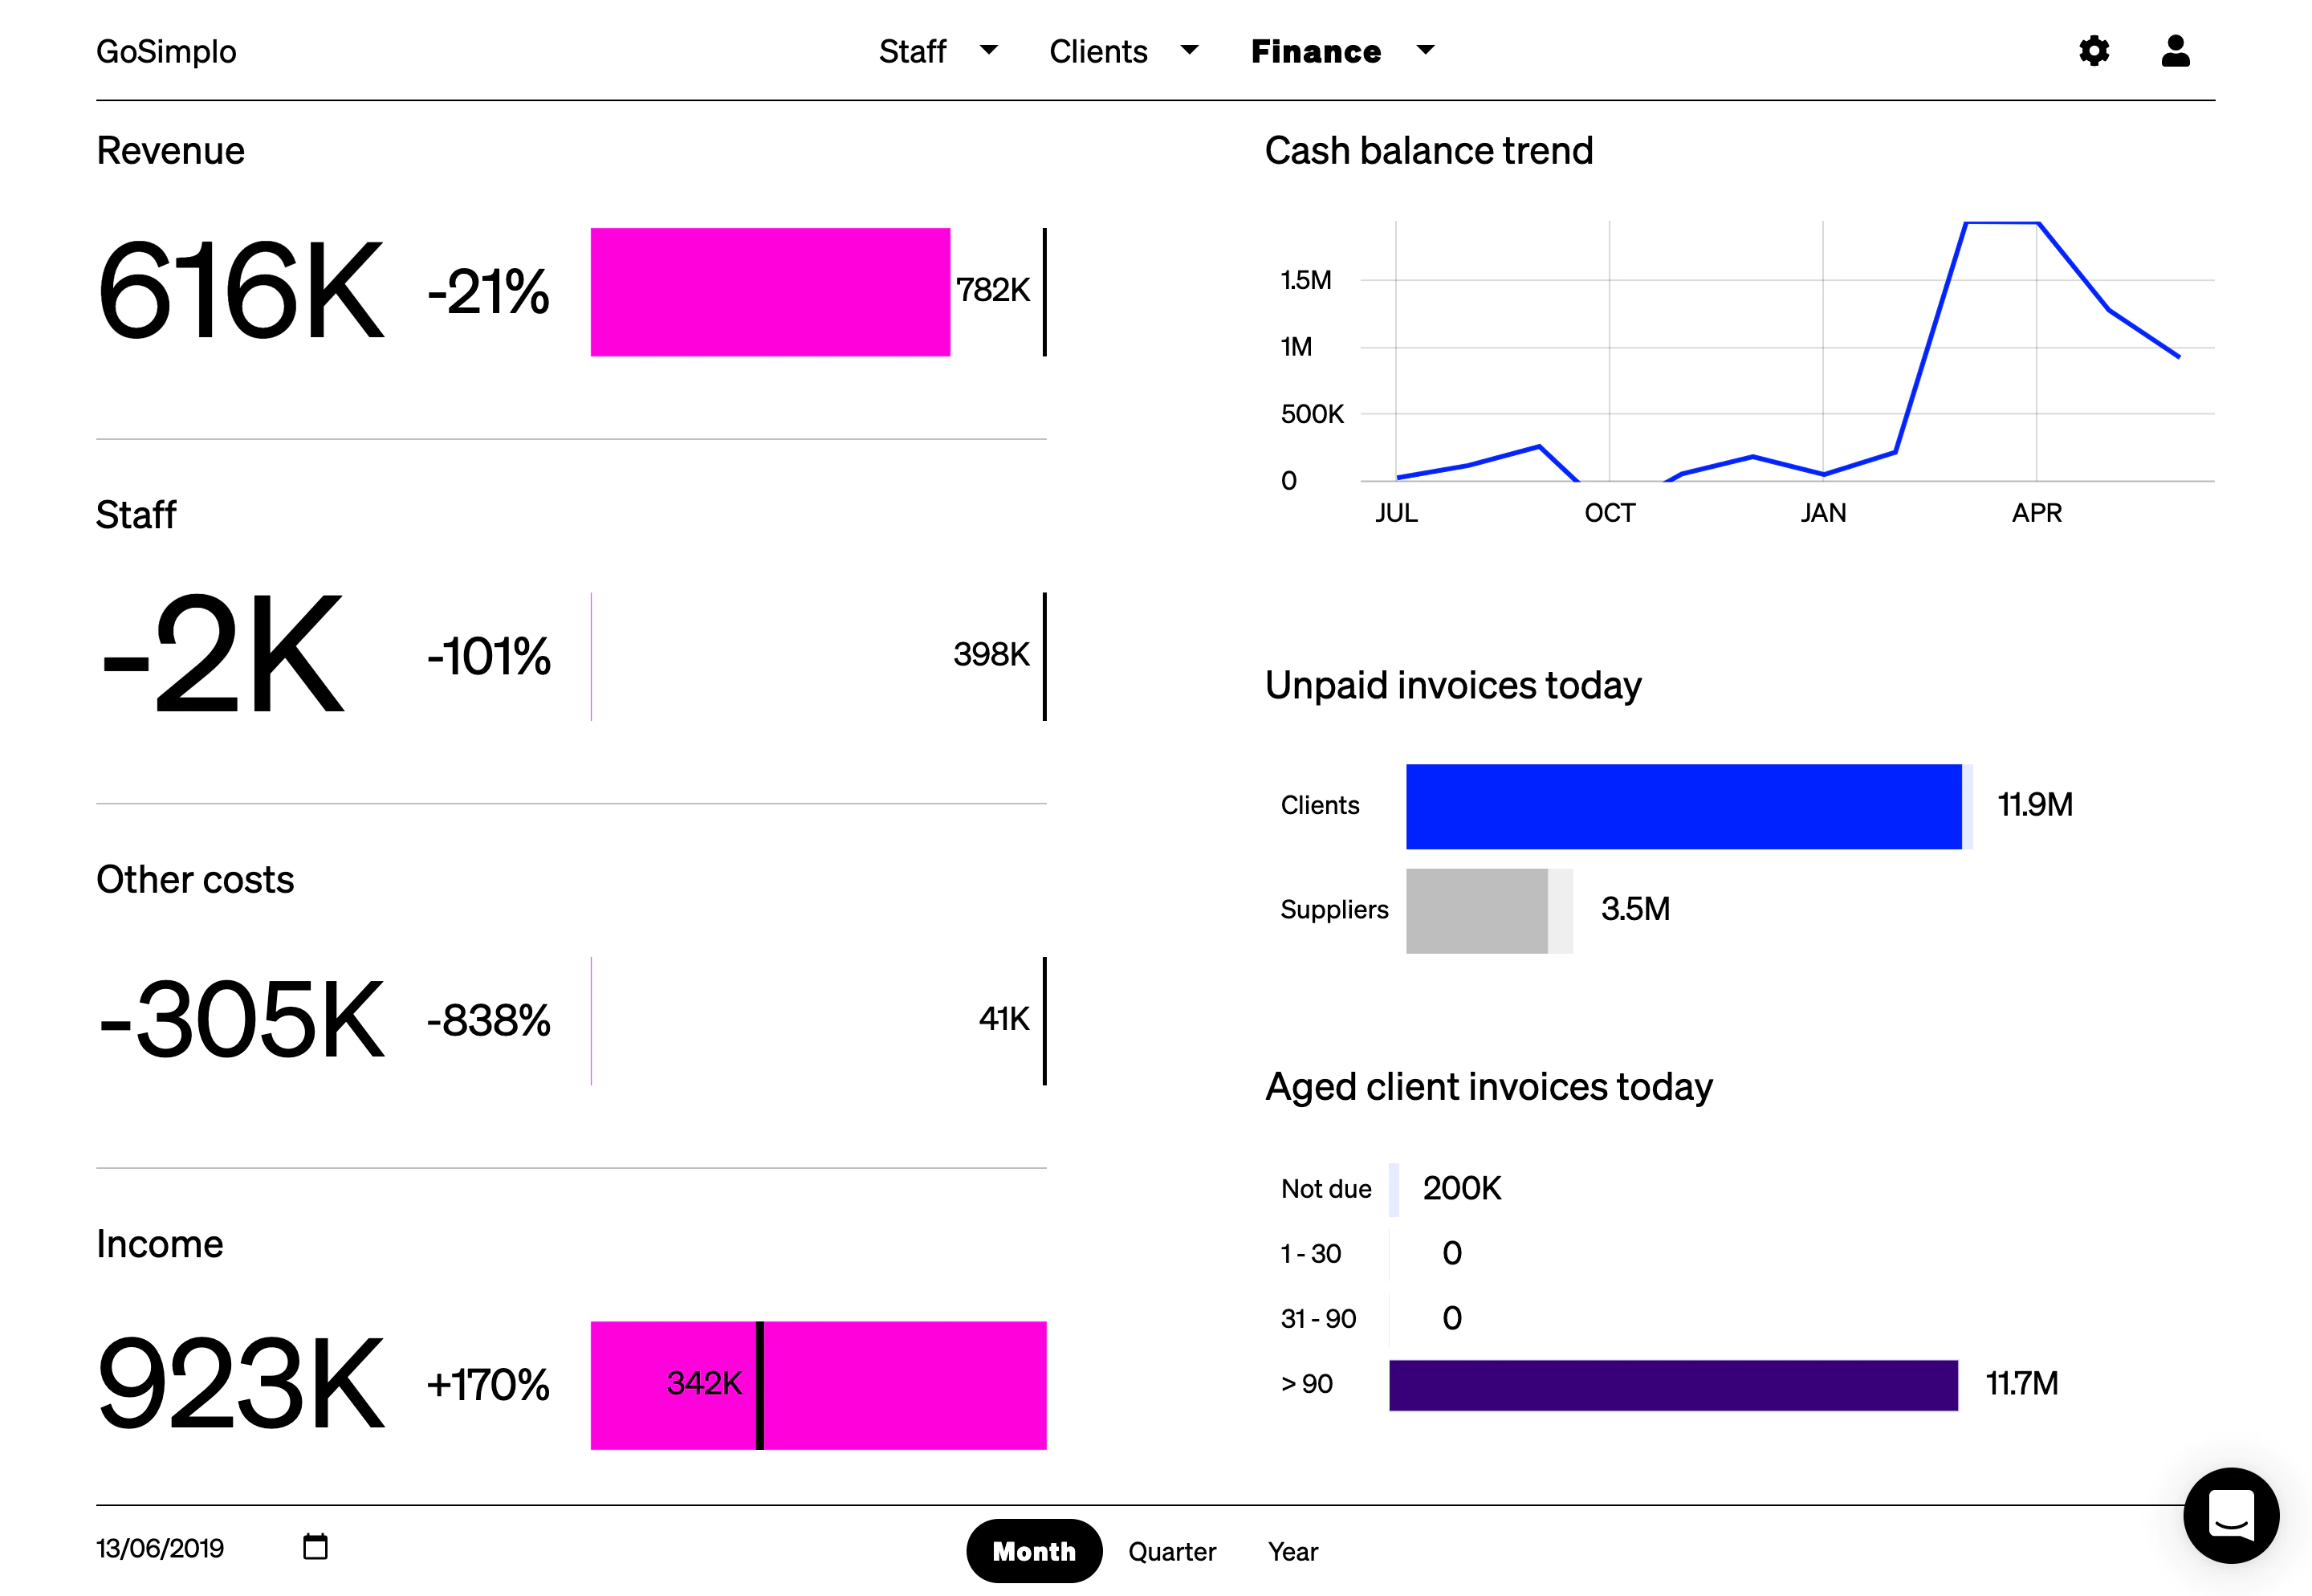Image resolution: width=2312 pixels, height=1596 pixels.
Task: Switch to Quarter period view
Action: pos(1172,1551)
